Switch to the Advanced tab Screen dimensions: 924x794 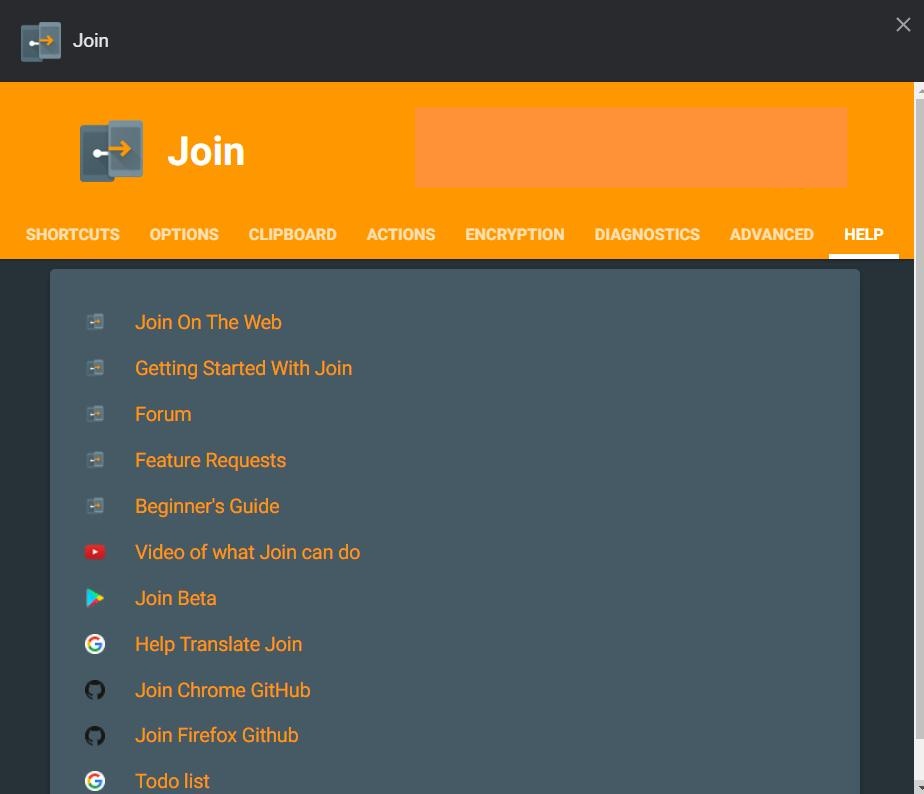771,234
